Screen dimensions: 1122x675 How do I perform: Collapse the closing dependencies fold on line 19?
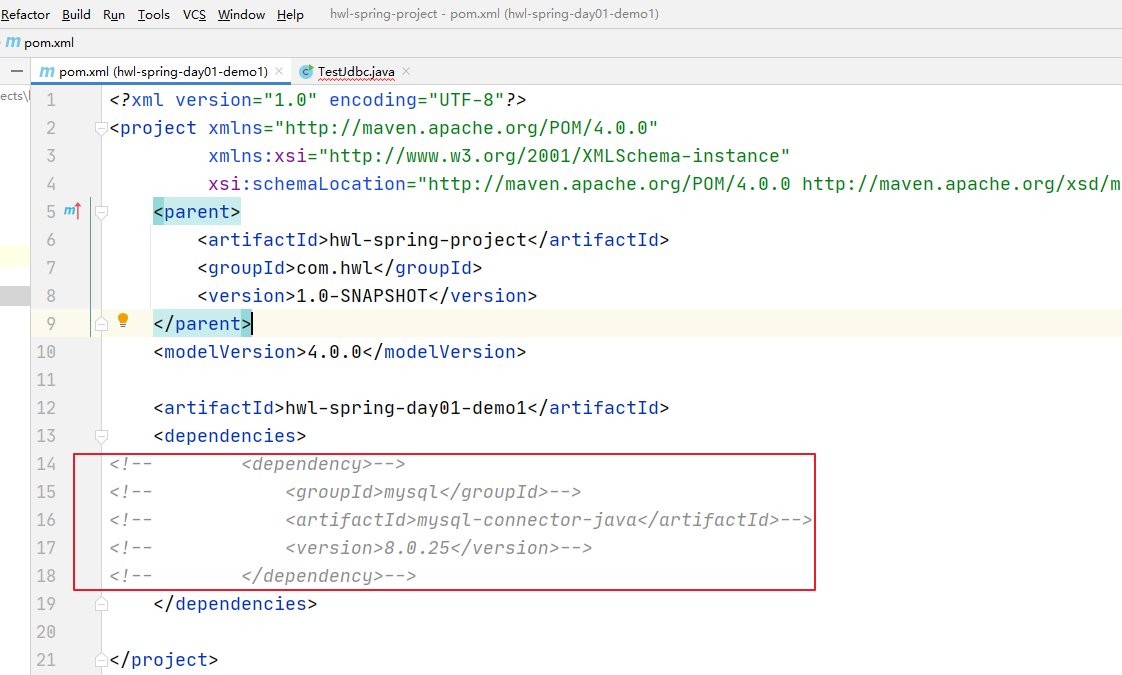(x=101, y=604)
